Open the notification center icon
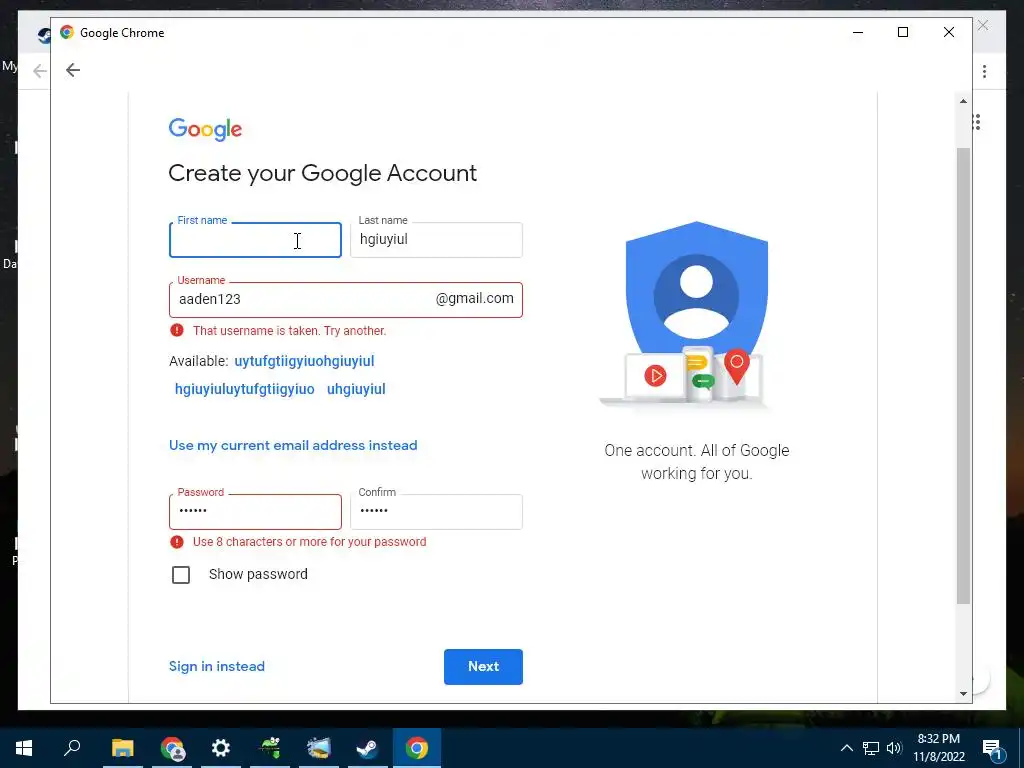1024x768 pixels. pyautogui.click(x=992, y=748)
